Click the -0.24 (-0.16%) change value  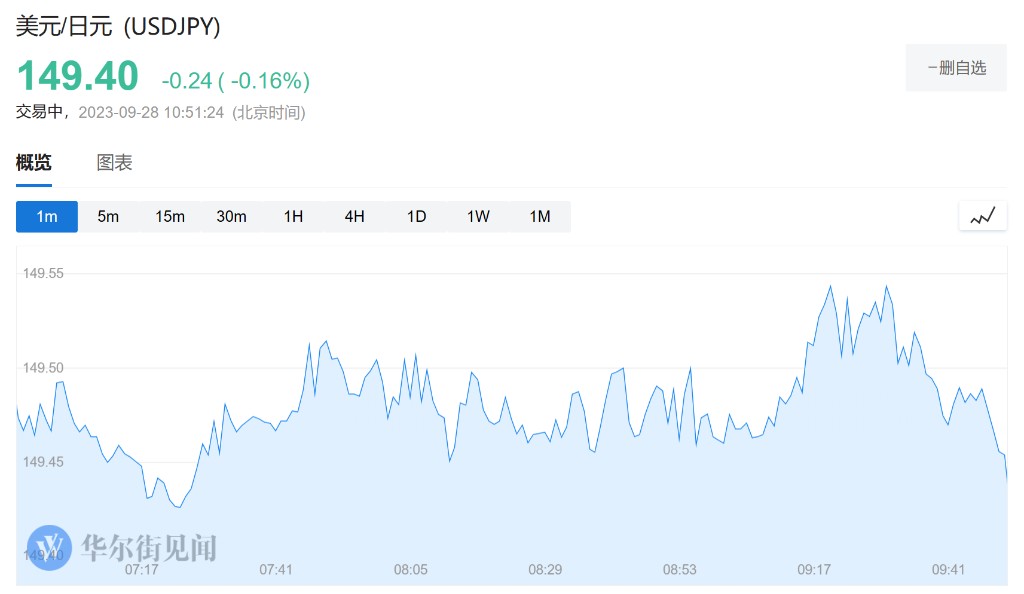[236, 80]
